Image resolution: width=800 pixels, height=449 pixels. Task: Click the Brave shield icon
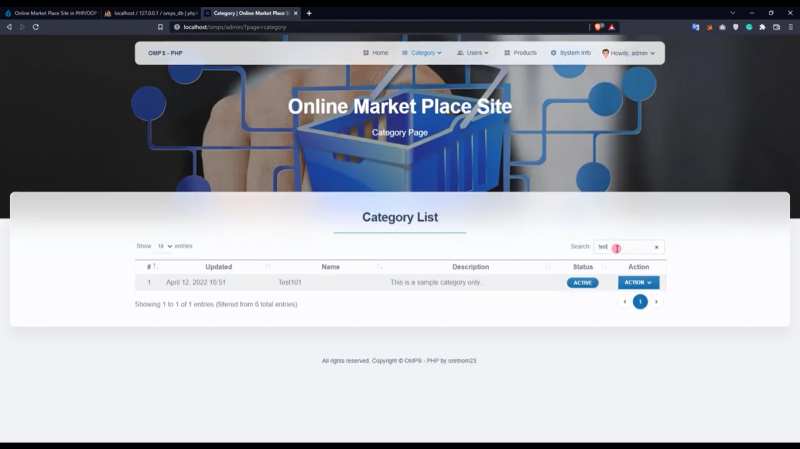tap(599, 27)
